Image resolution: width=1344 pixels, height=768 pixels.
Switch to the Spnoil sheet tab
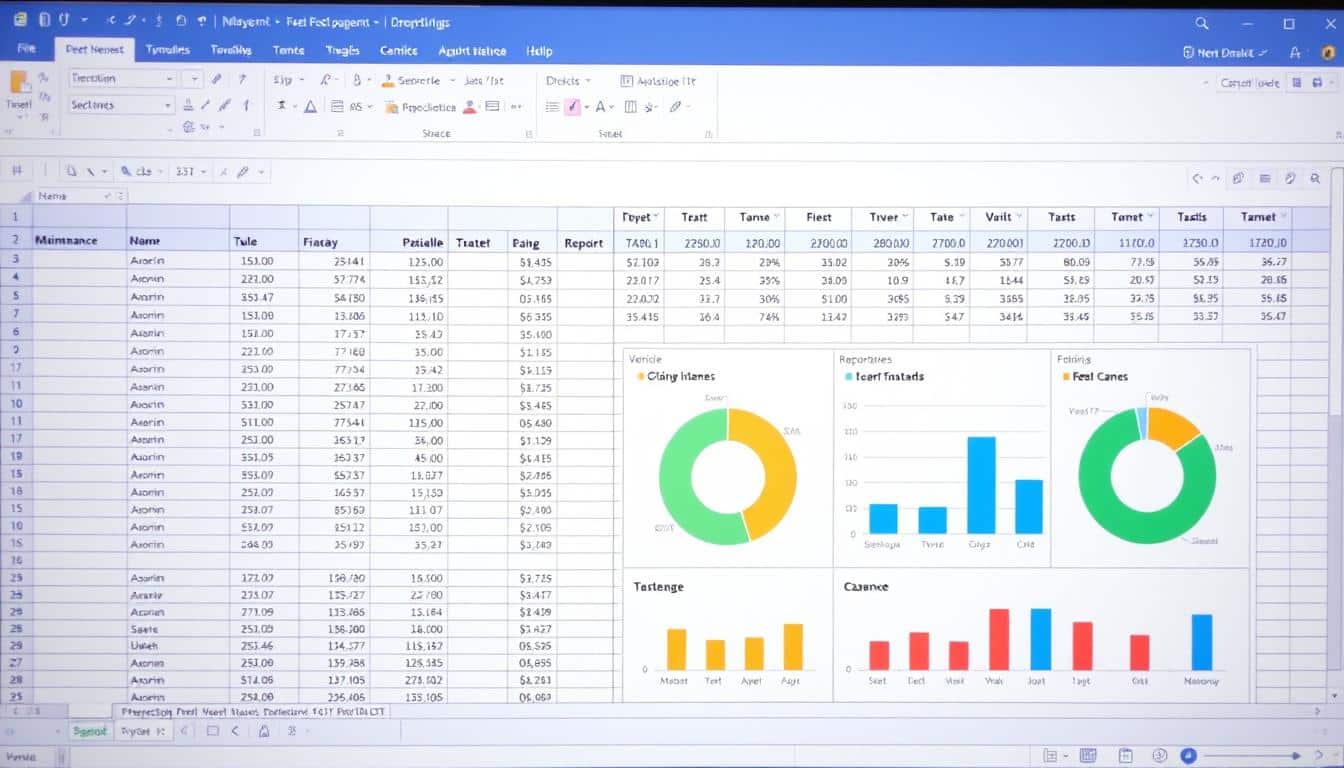(x=90, y=731)
